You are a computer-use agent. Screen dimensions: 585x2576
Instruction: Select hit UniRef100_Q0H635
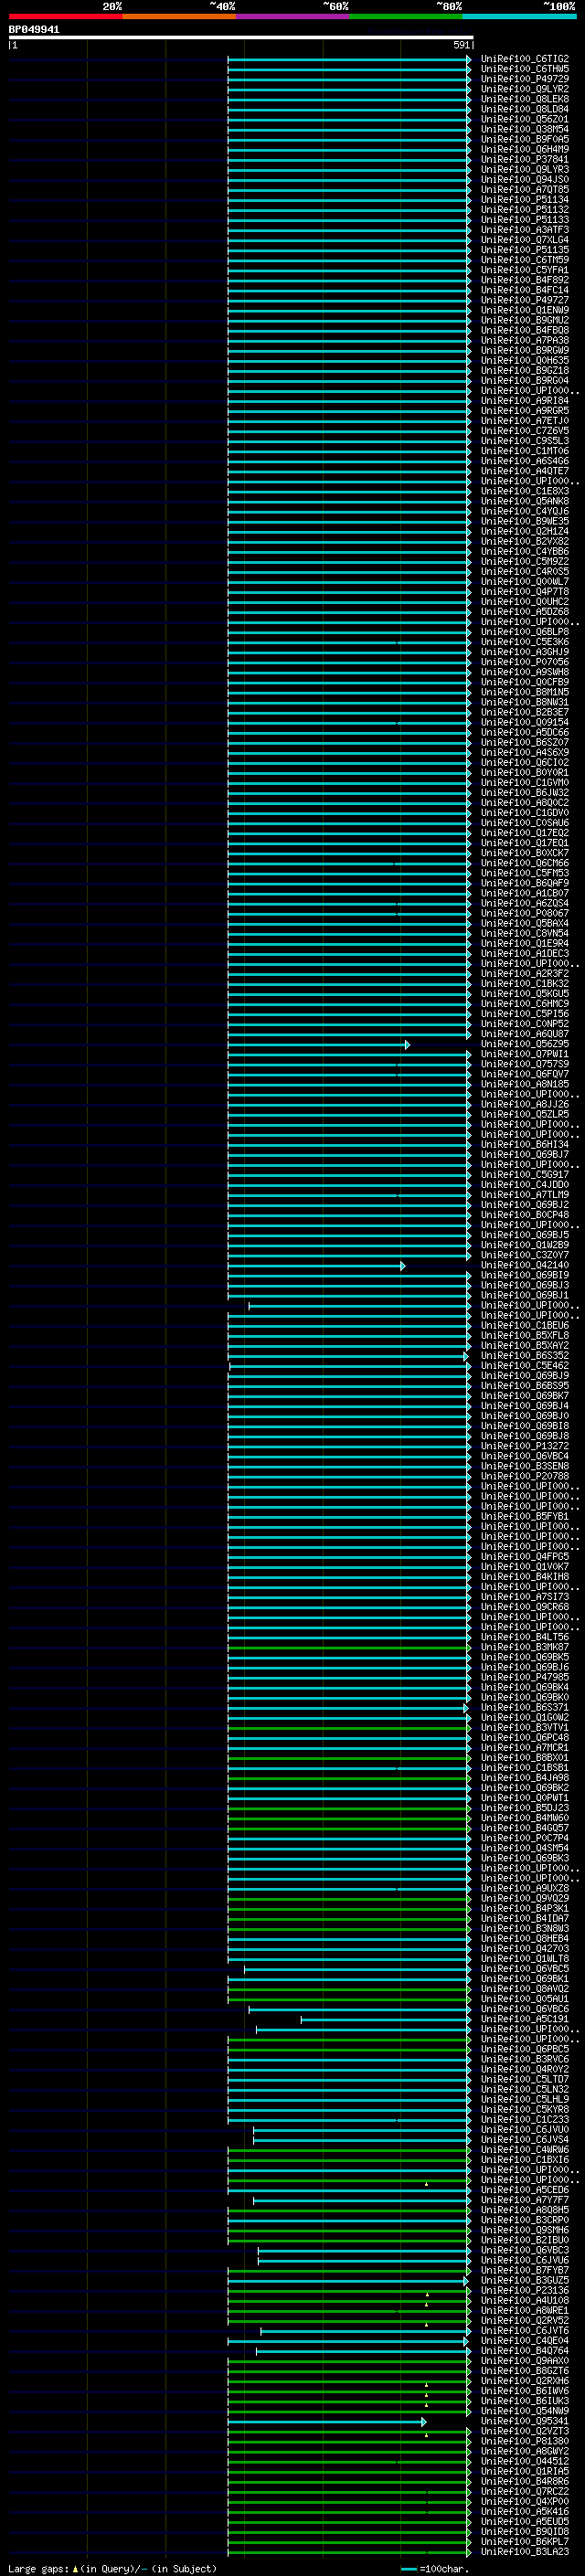[x=525, y=361]
